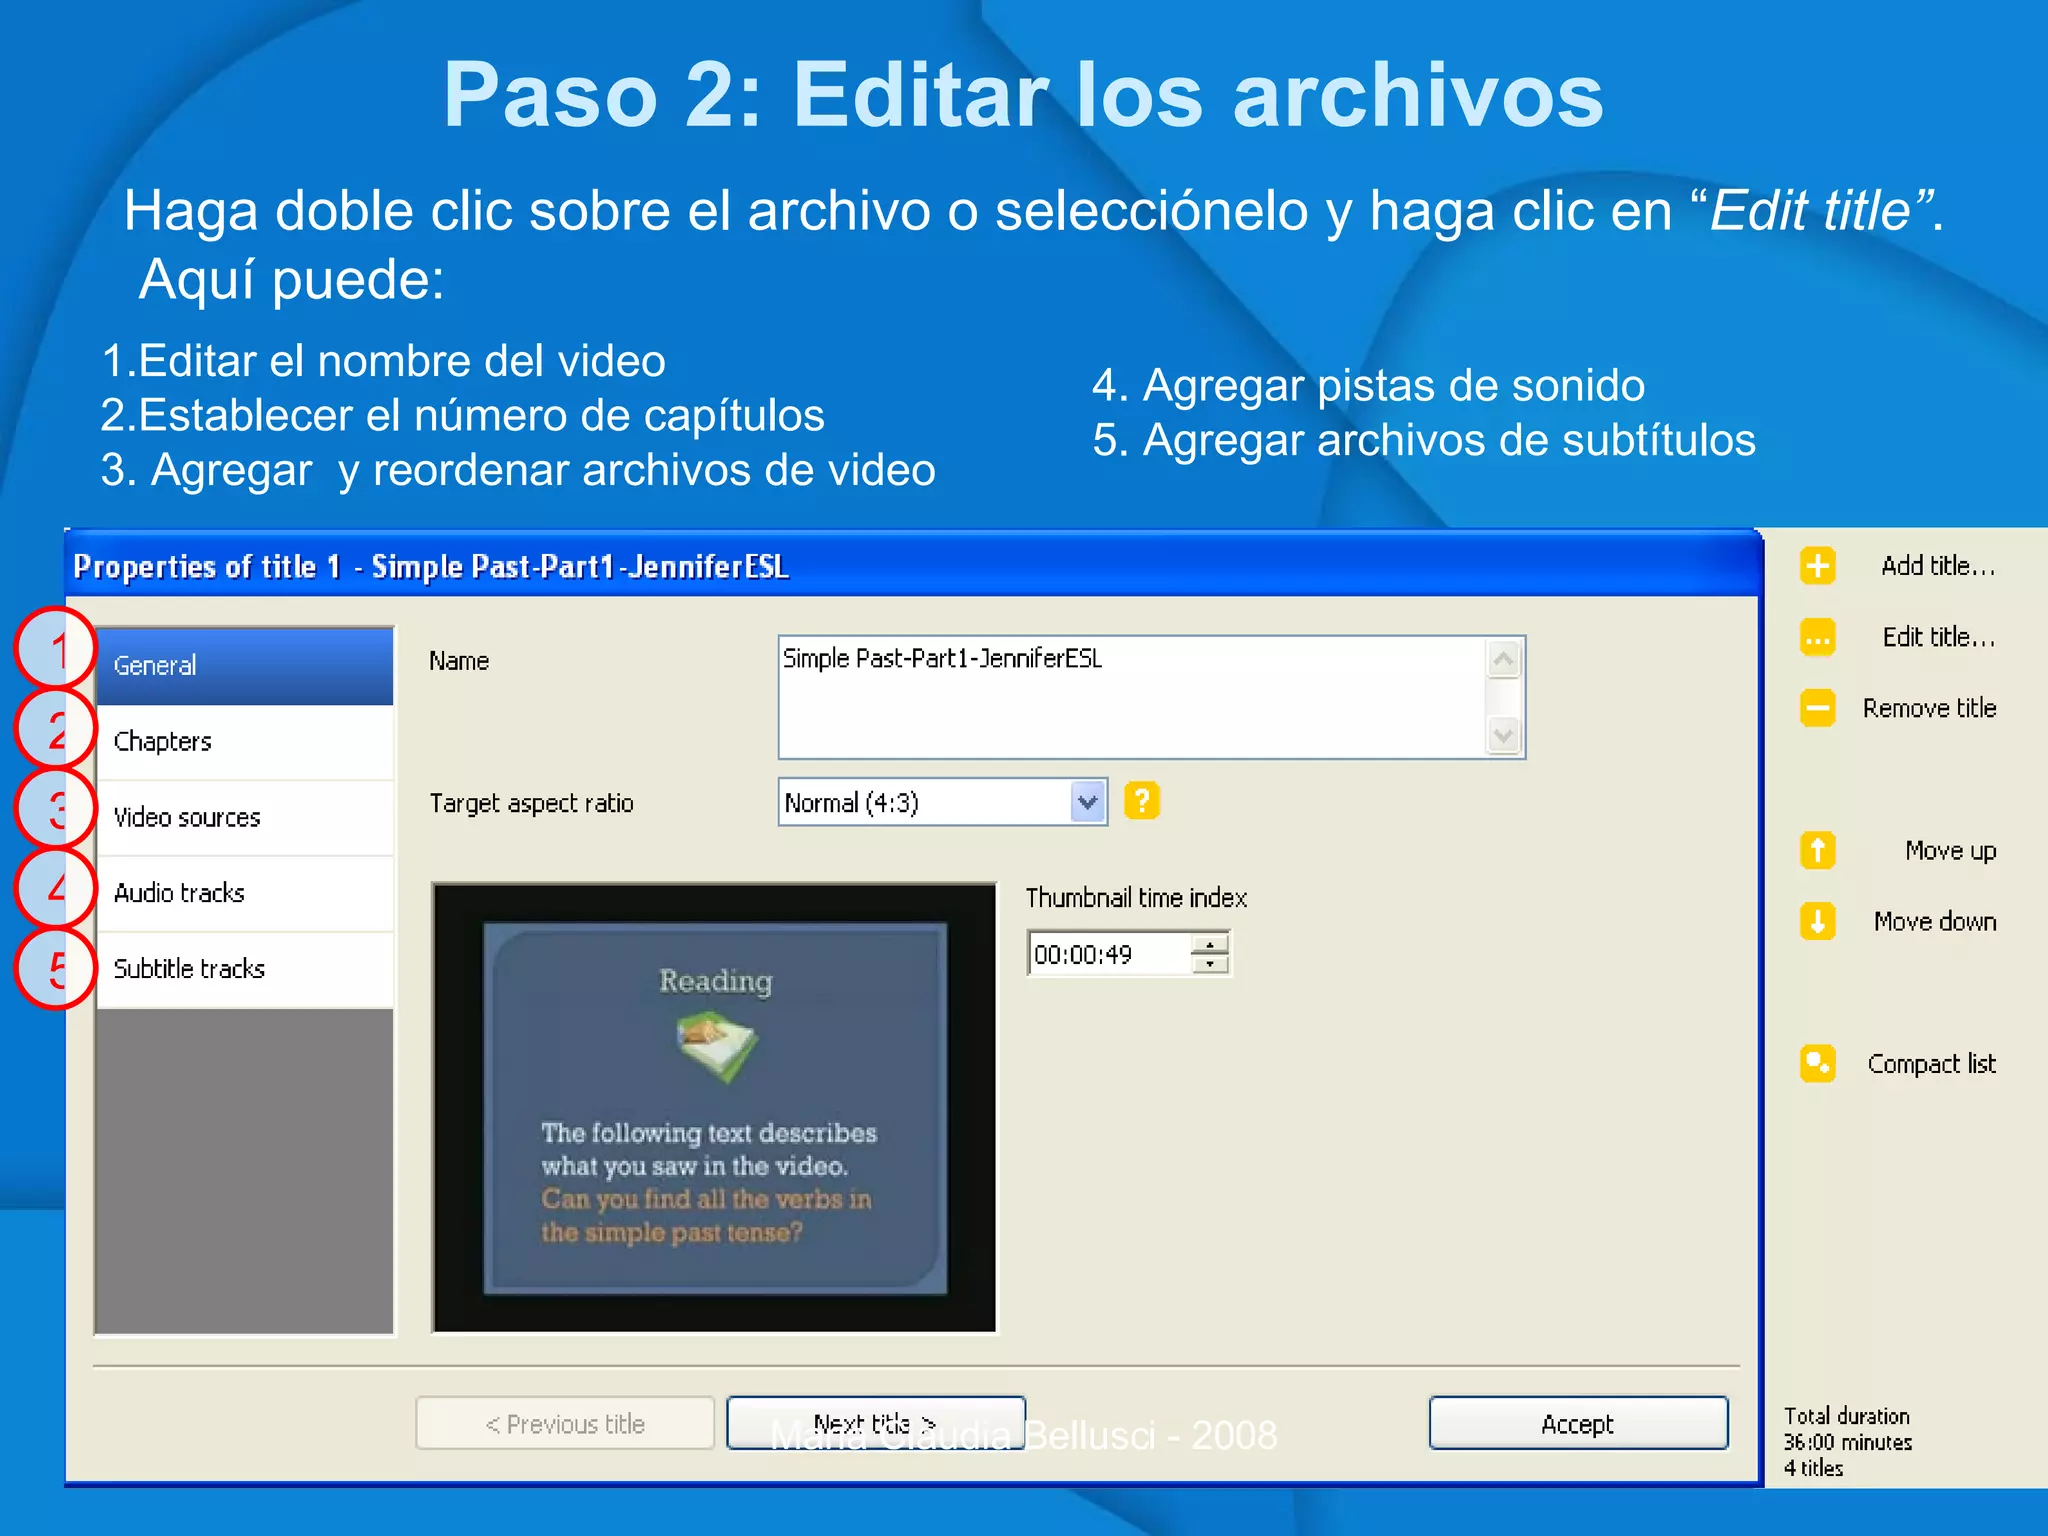The image size is (2048, 1536).
Task: Open the Subtitle tracks tab
Action: pyautogui.click(x=245, y=969)
